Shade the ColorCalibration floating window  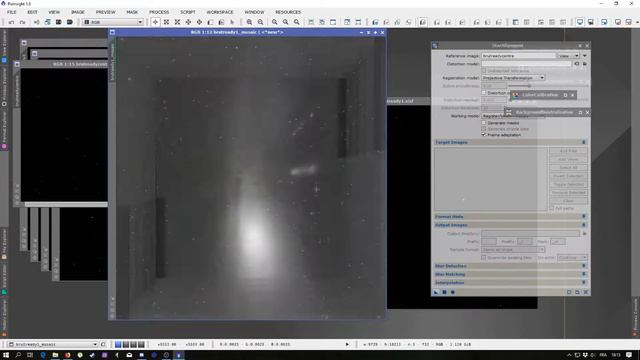pos(565,95)
